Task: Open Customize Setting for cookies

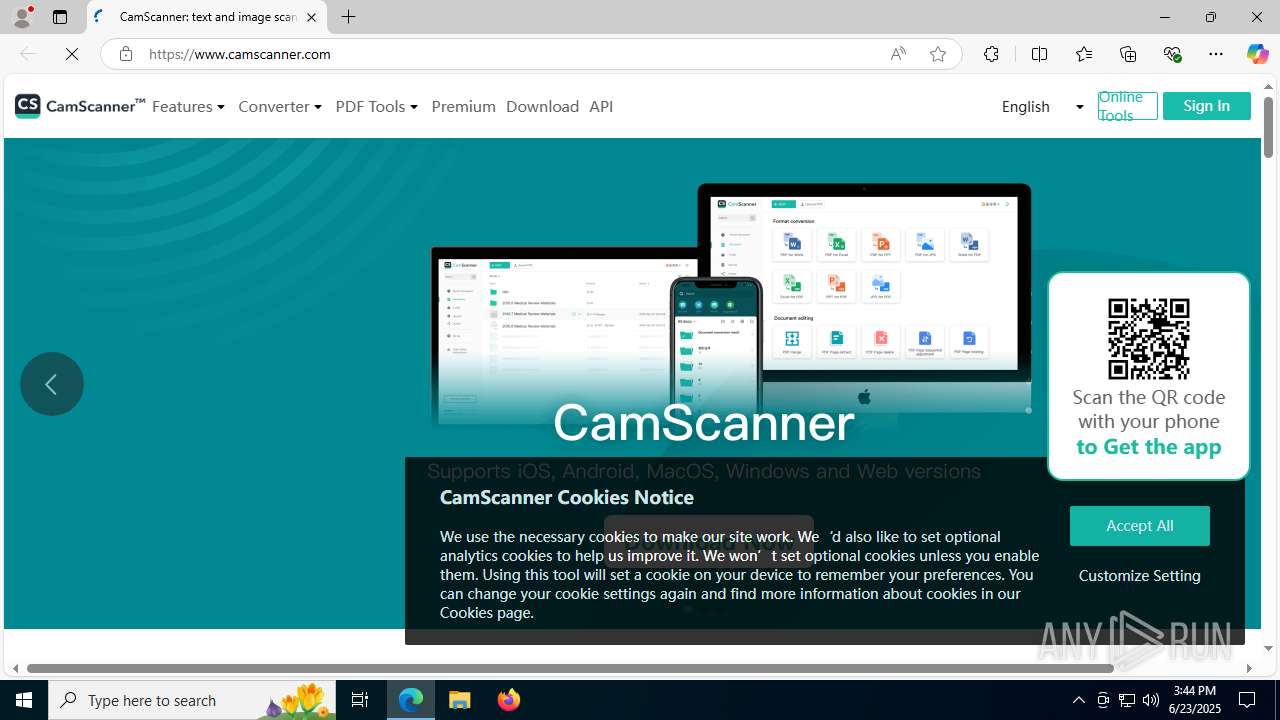Action: coord(1139,575)
